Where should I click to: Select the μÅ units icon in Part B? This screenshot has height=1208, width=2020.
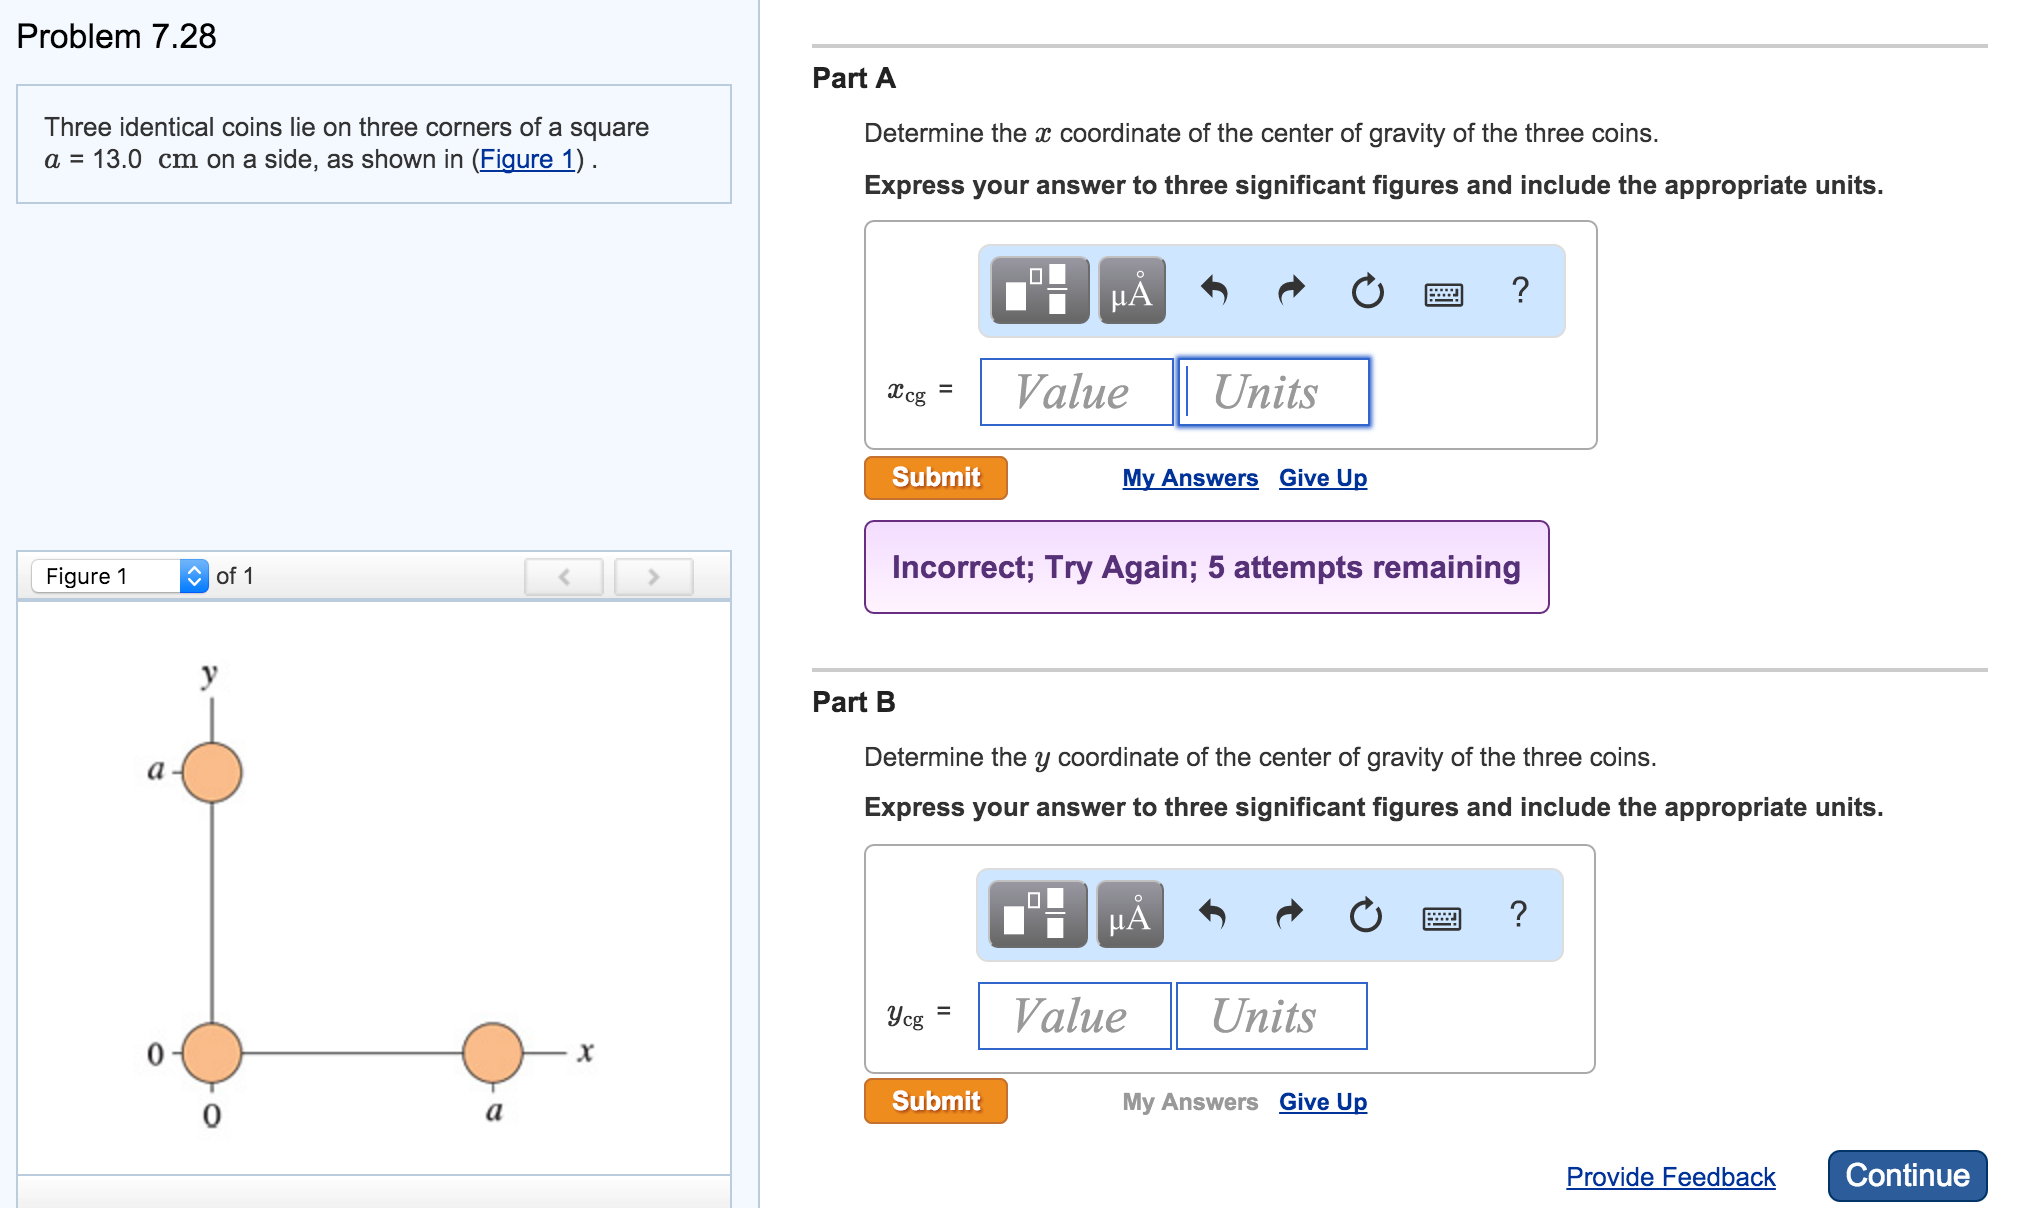click(x=1130, y=914)
